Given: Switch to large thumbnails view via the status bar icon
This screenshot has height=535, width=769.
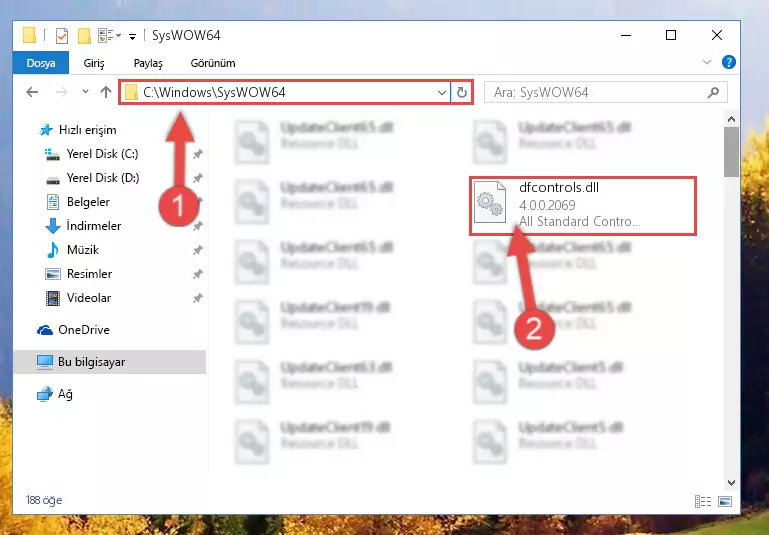Looking at the screenshot, I should coord(724,501).
